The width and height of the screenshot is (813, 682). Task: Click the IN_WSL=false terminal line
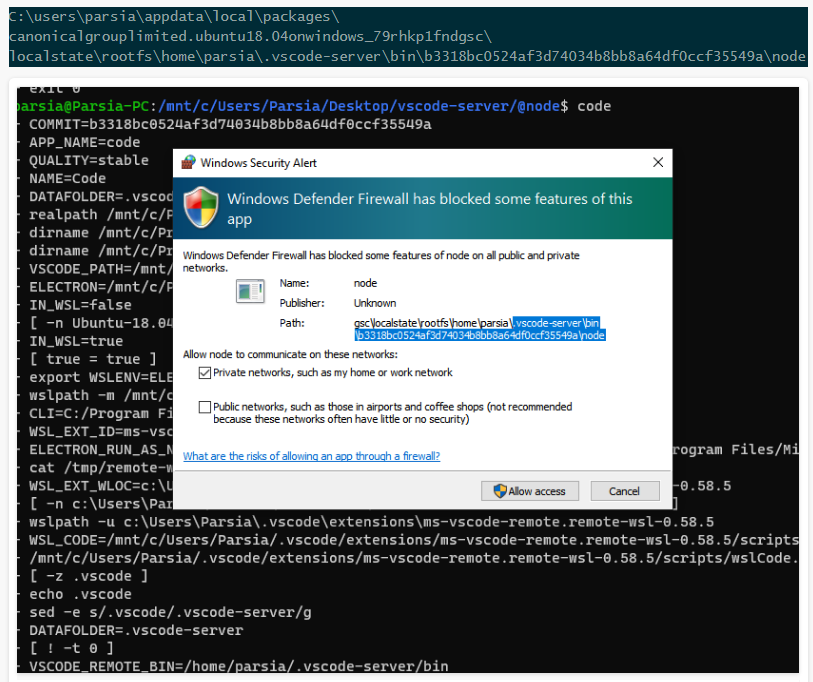click(80, 305)
